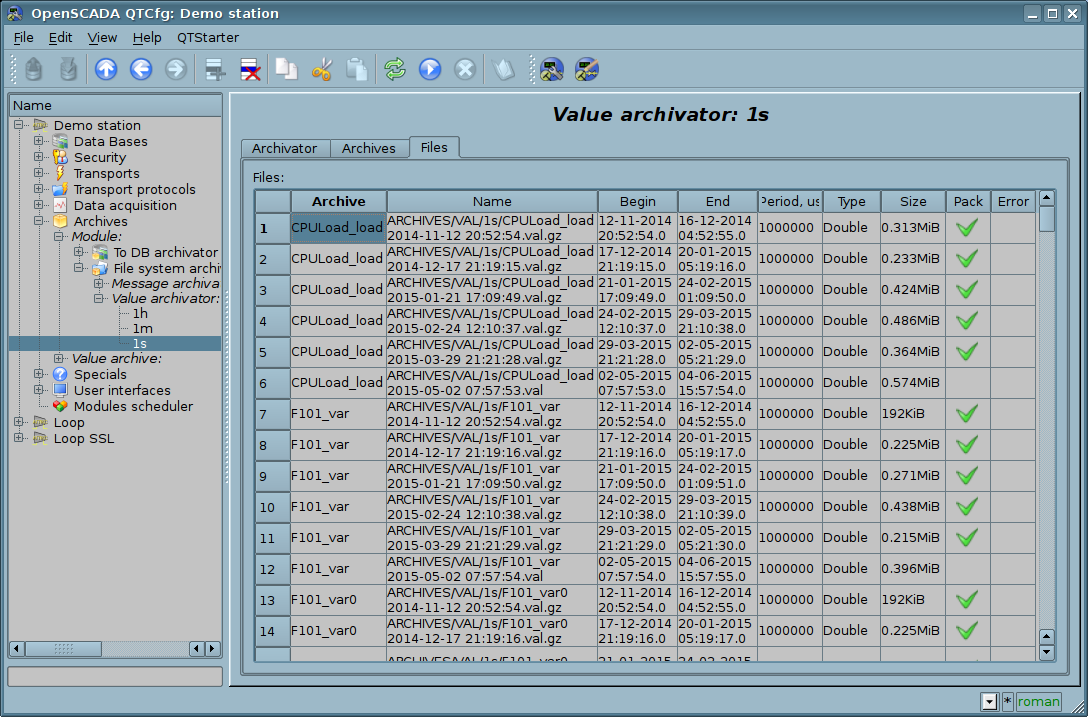
Task: Click the green refresh arrows icon
Action: (x=395, y=69)
